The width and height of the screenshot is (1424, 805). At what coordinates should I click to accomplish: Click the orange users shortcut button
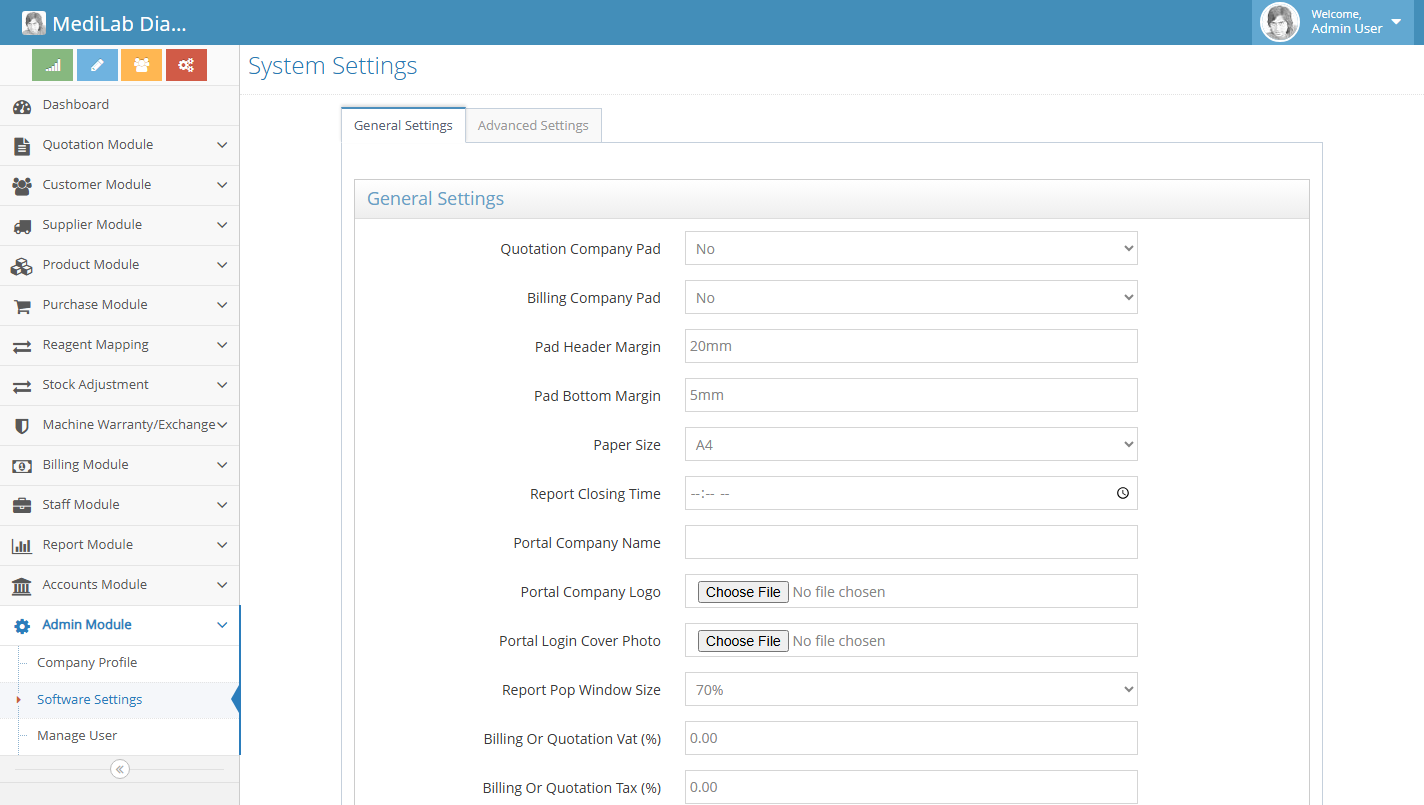point(141,65)
